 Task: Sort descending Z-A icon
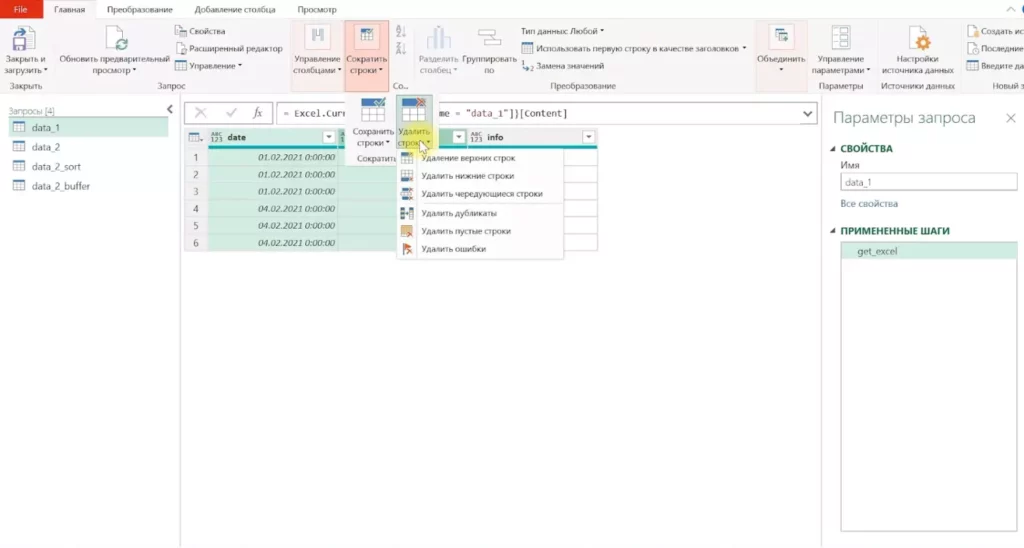[401, 48]
